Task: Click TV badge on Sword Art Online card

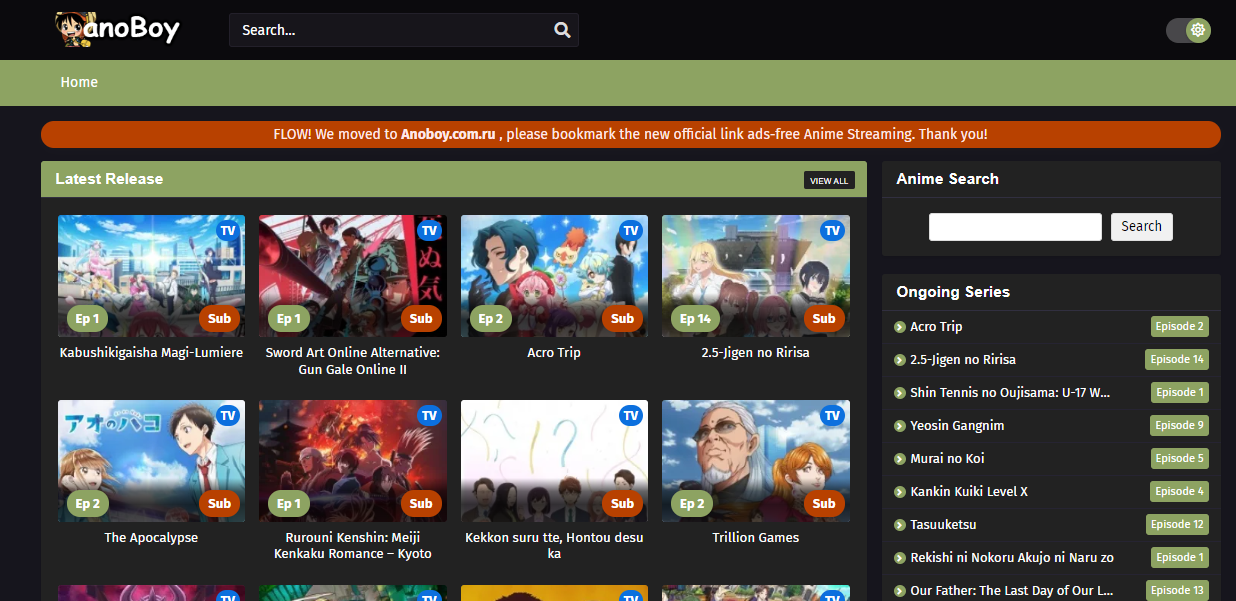Action: 430,231
